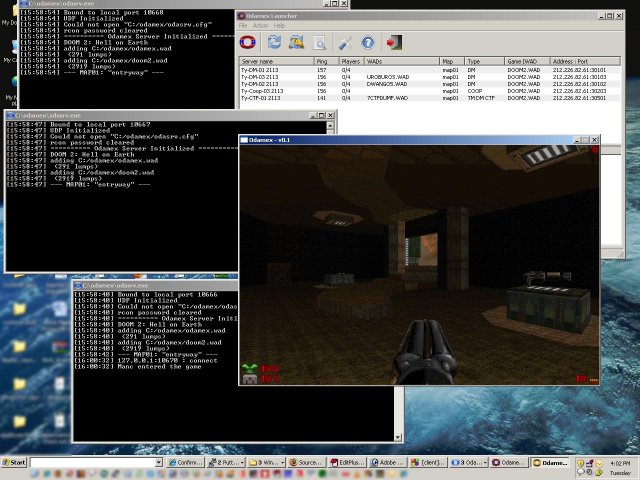Refresh the server list with blue arrows icon
This screenshot has width=640, height=480.
pyautogui.click(x=274, y=42)
